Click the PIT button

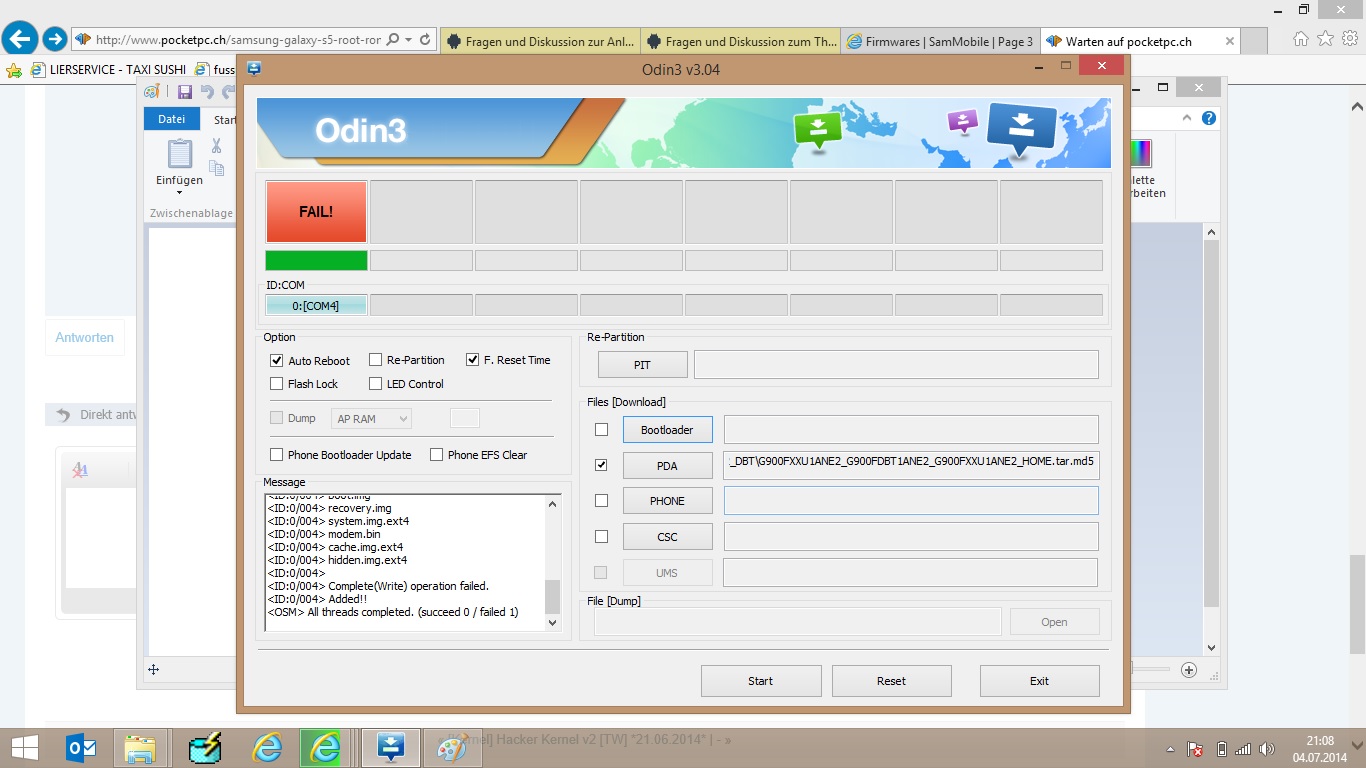[642, 365]
